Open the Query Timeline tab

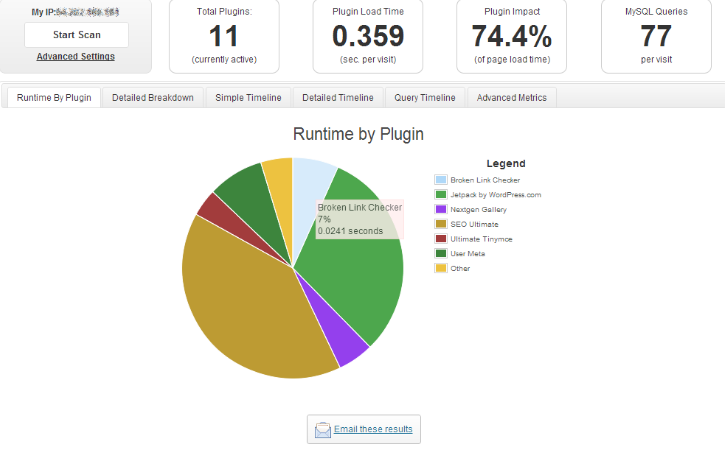point(425,97)
